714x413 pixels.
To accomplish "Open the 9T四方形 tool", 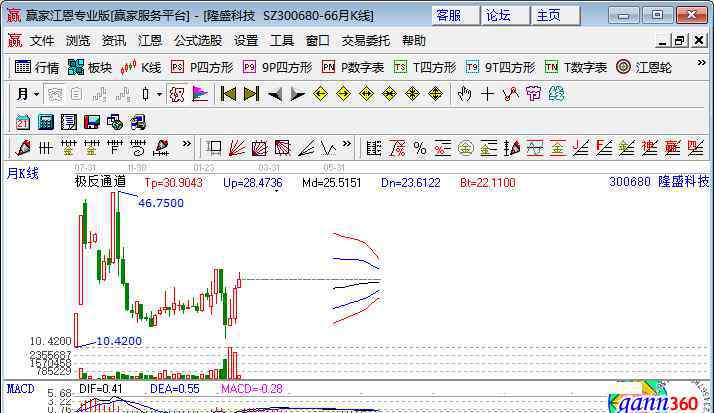I will [500, 67].
